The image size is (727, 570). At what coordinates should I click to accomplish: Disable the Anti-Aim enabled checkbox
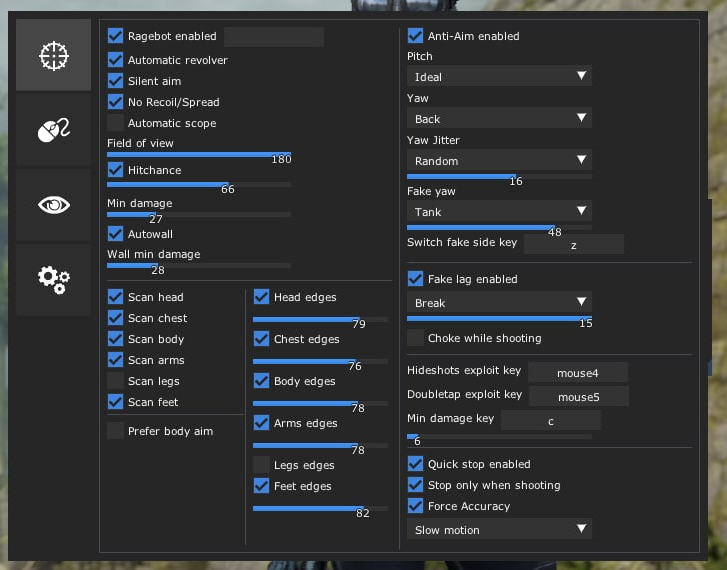click(x=416, y=36)
